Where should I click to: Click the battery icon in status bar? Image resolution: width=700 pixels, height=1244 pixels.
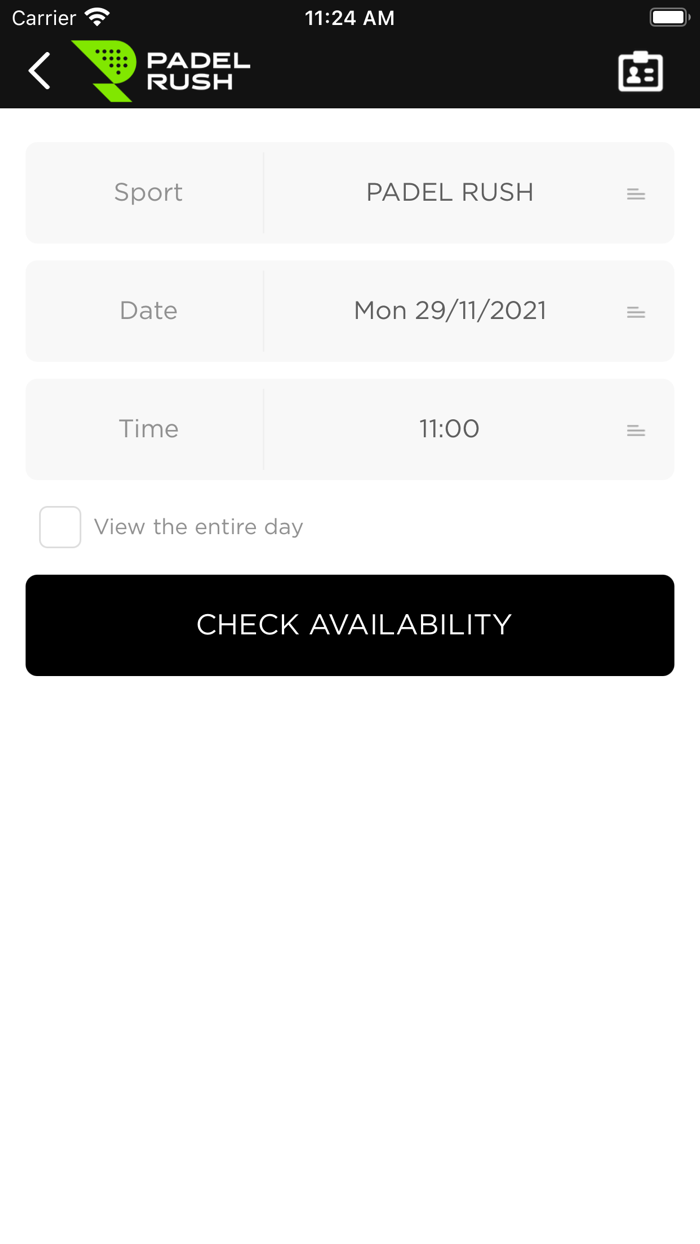668,17
